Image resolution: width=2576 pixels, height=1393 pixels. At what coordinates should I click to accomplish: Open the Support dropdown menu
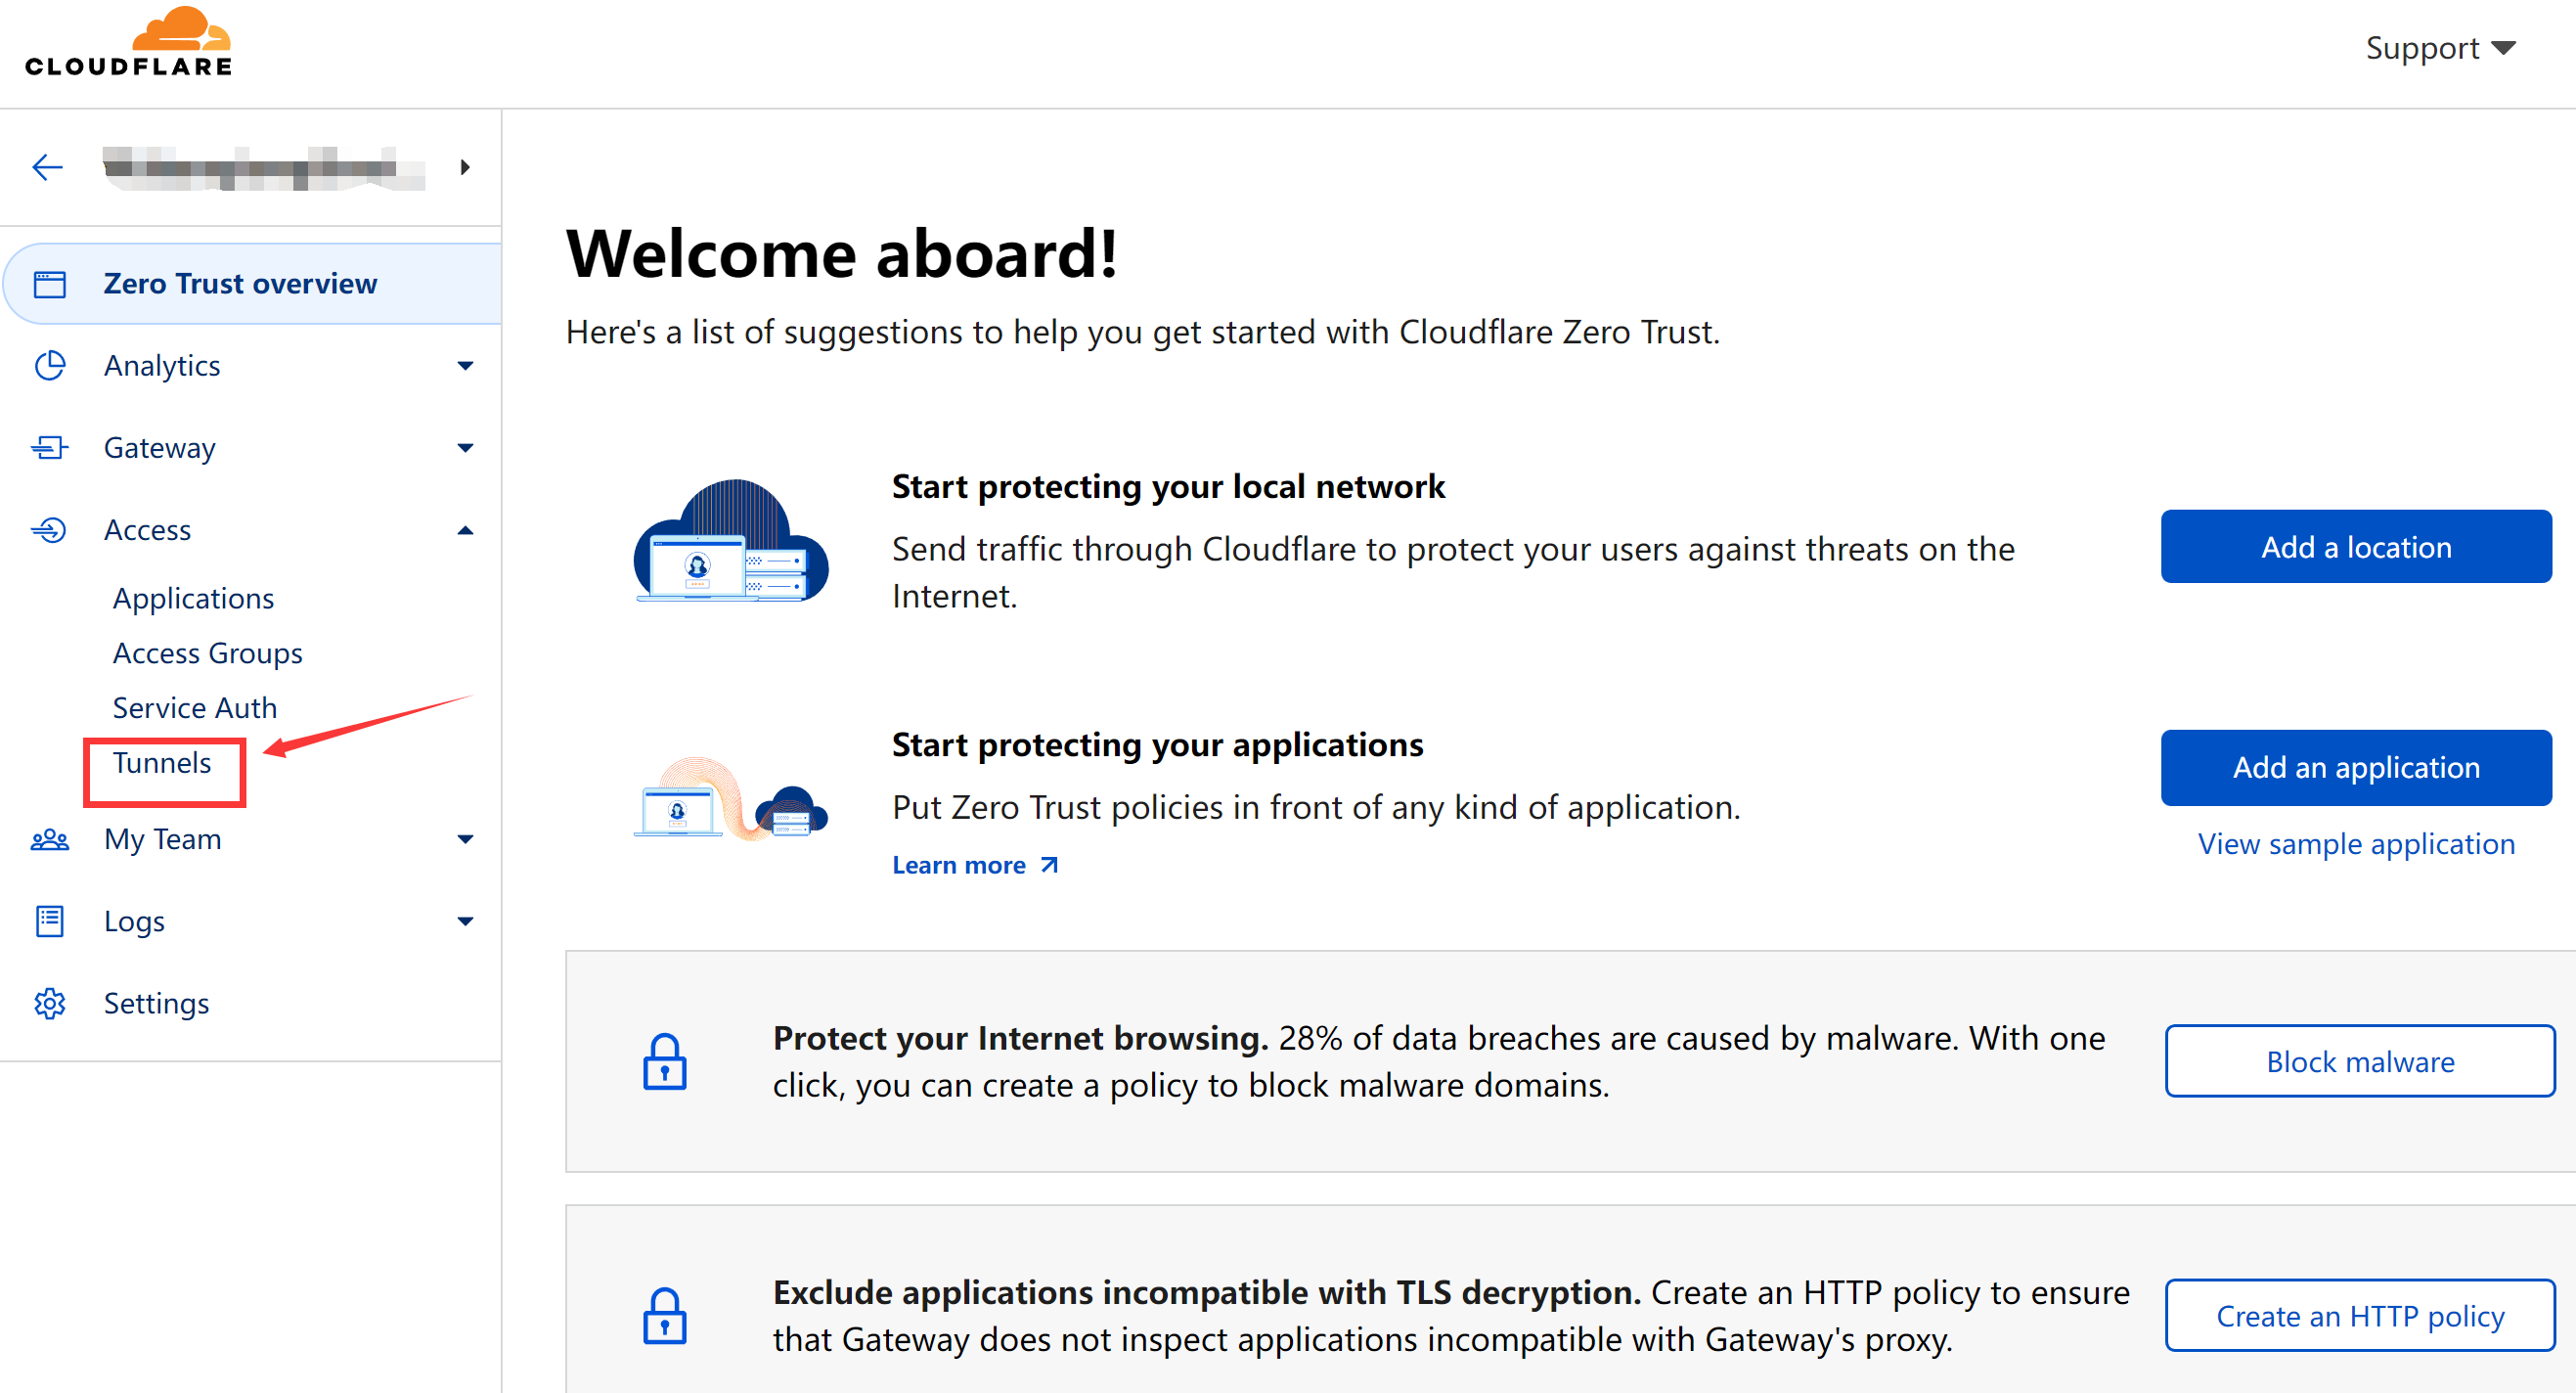2440,47
